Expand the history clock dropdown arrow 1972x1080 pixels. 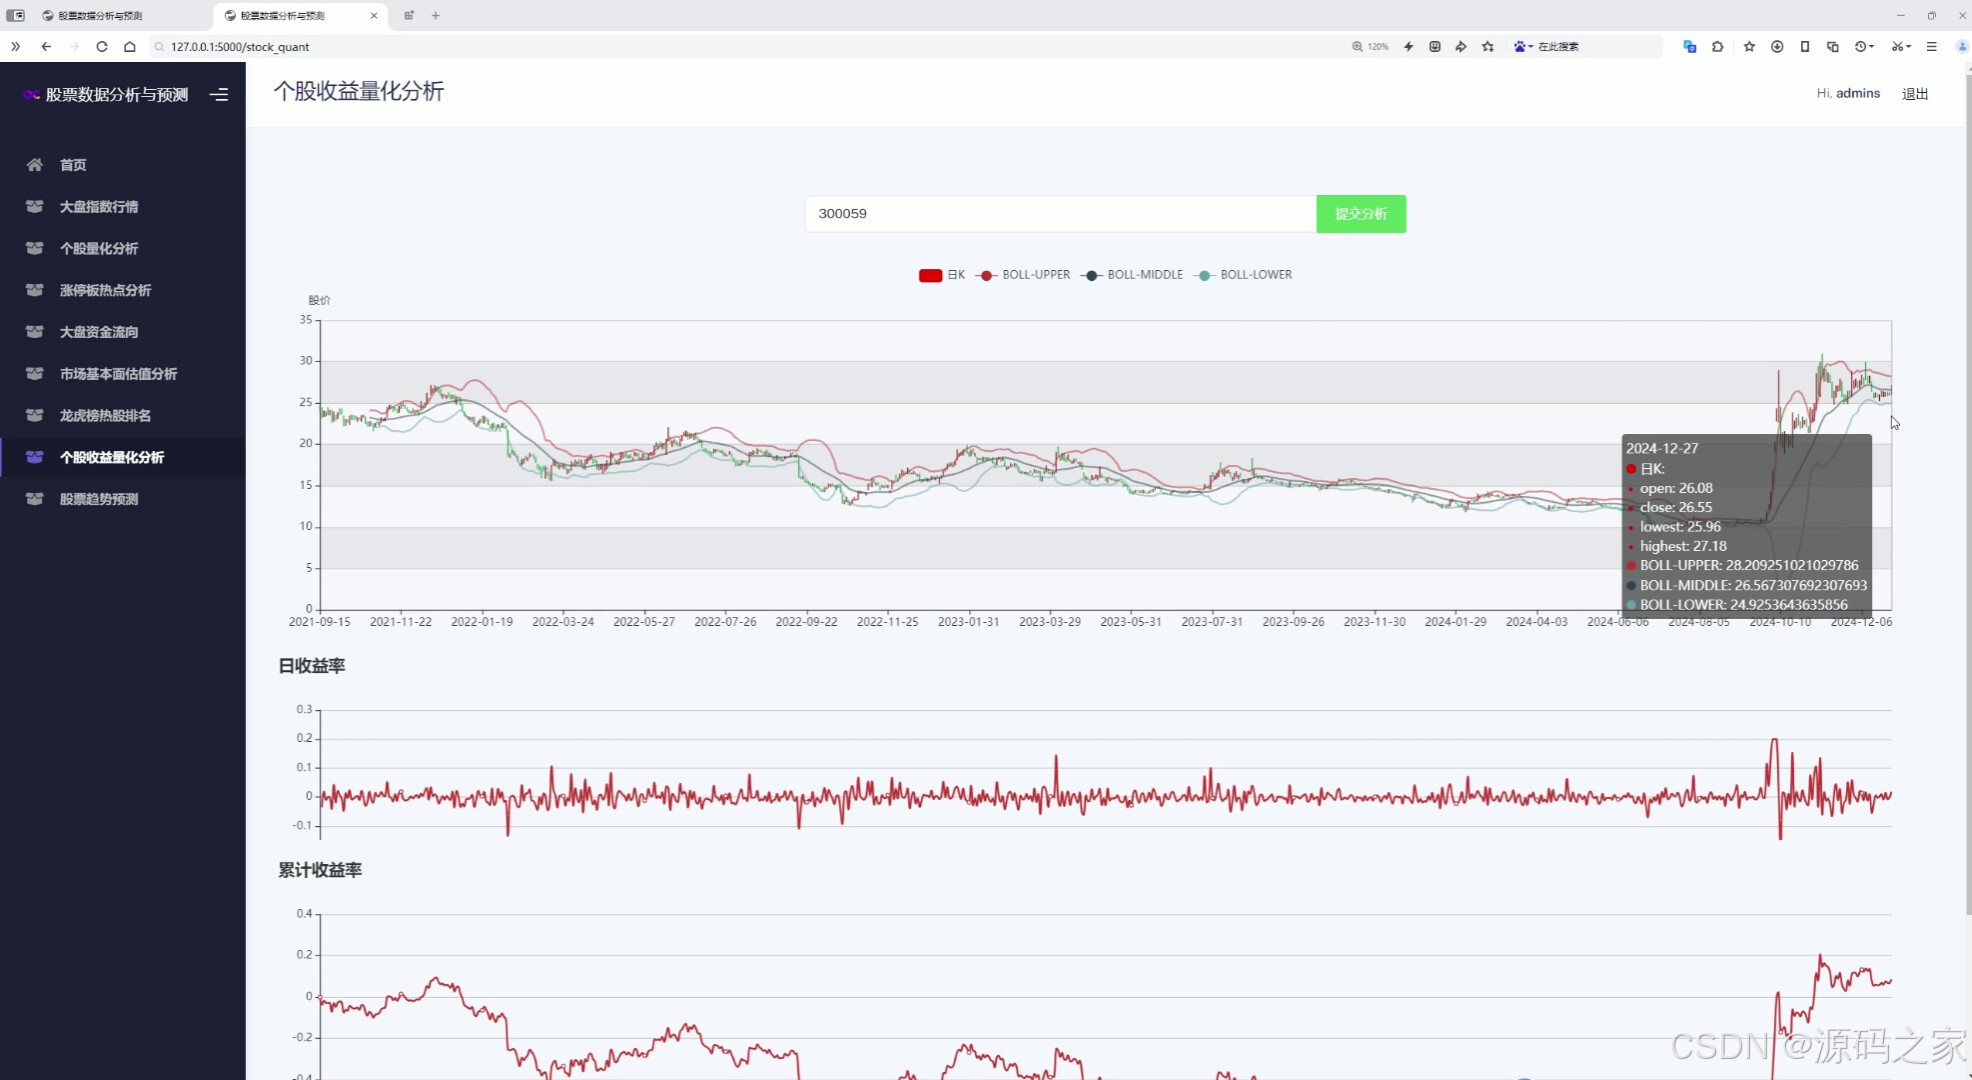coord(1871,47)
